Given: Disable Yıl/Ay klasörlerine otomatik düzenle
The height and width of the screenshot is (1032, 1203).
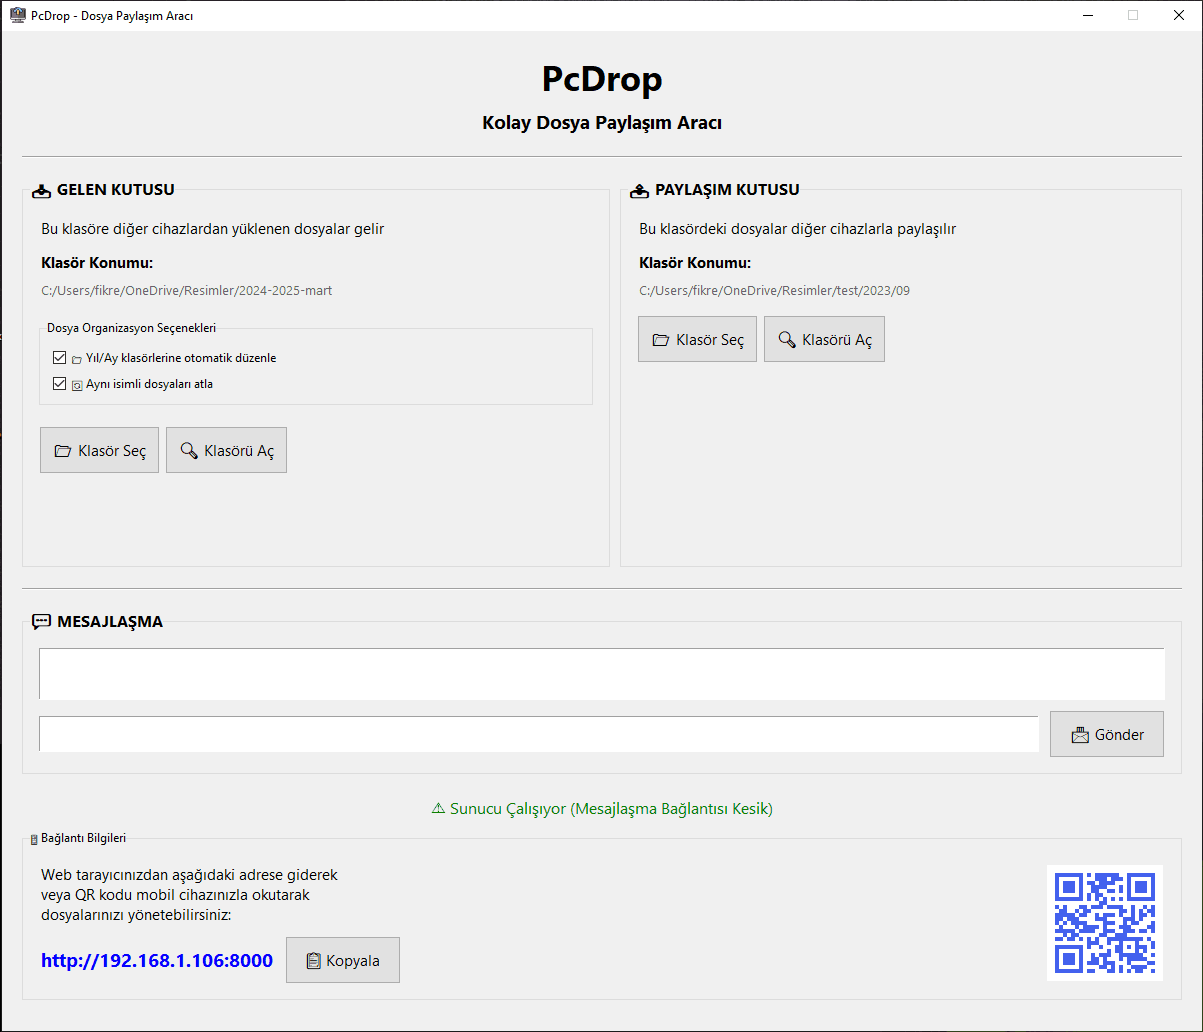Looking at the screenshot, I should 59,357.
